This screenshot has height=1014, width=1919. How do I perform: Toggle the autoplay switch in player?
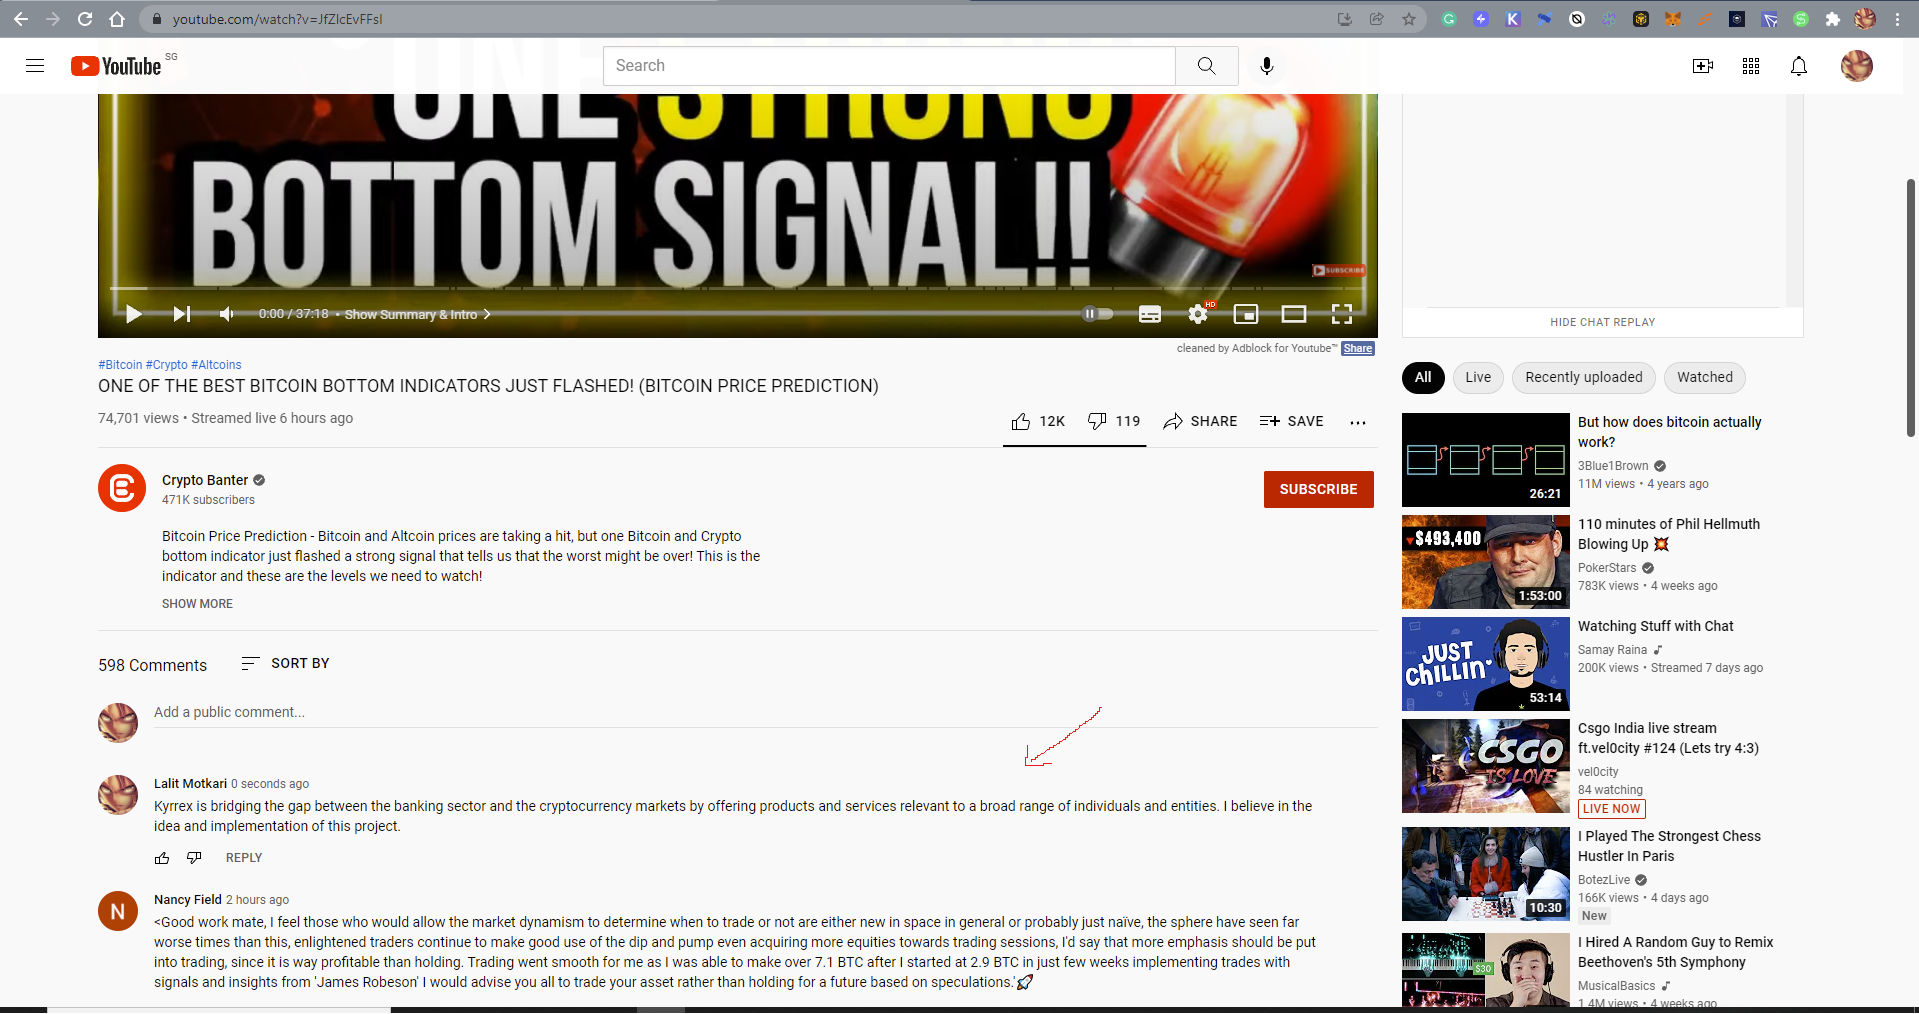coord(1098,314)
